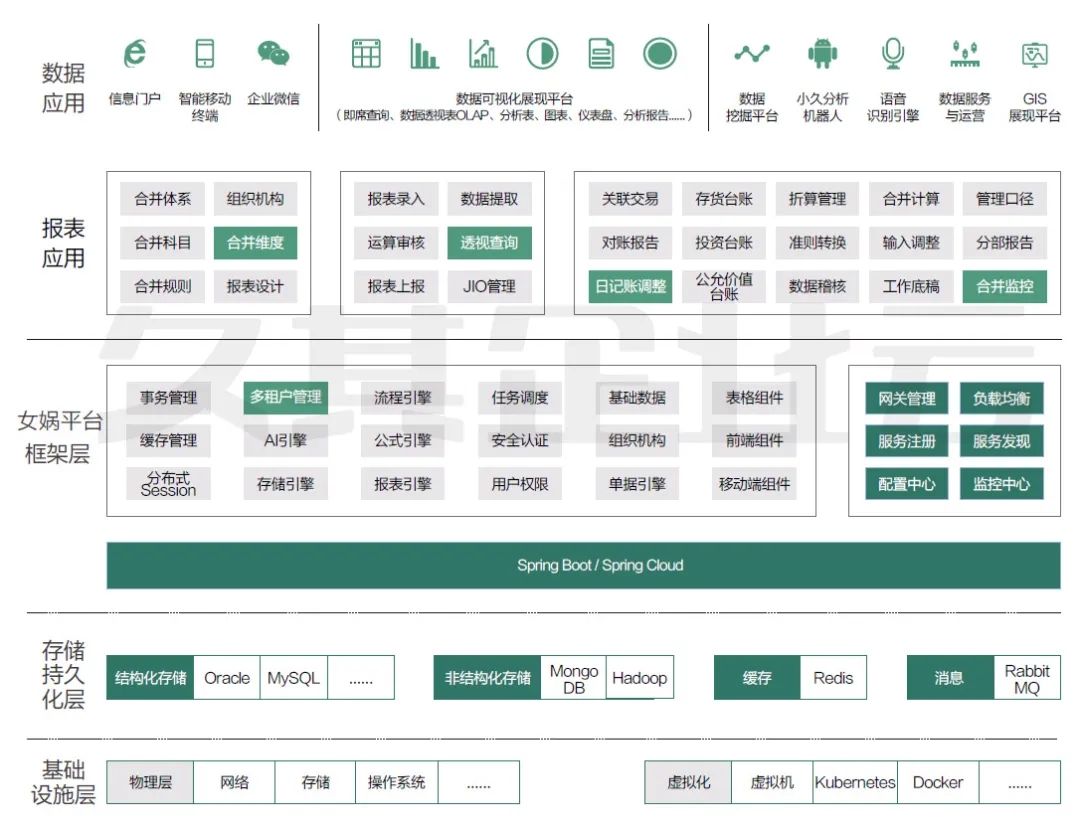The width and height of the screenshot is (1080, 830).
Task: Click the 数据服务与运营 icon
Action: [964, 54]
